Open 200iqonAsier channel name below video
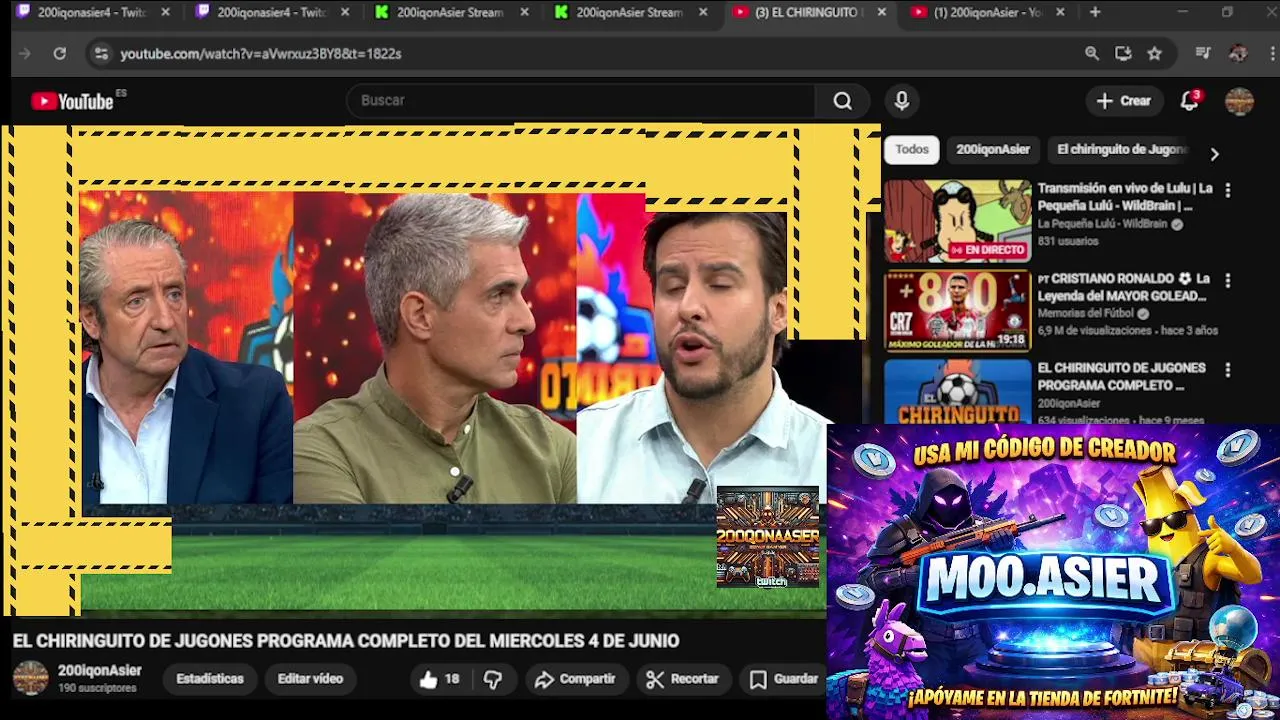The height and width of the screenshot is (720, 1280). click(x=99, y=670)
